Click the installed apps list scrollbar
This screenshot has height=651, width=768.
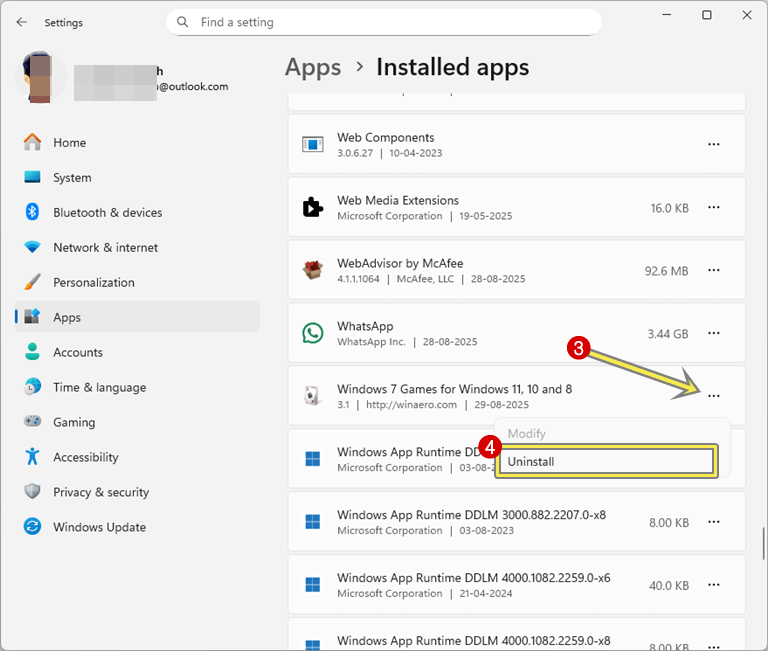click(763, 543)
